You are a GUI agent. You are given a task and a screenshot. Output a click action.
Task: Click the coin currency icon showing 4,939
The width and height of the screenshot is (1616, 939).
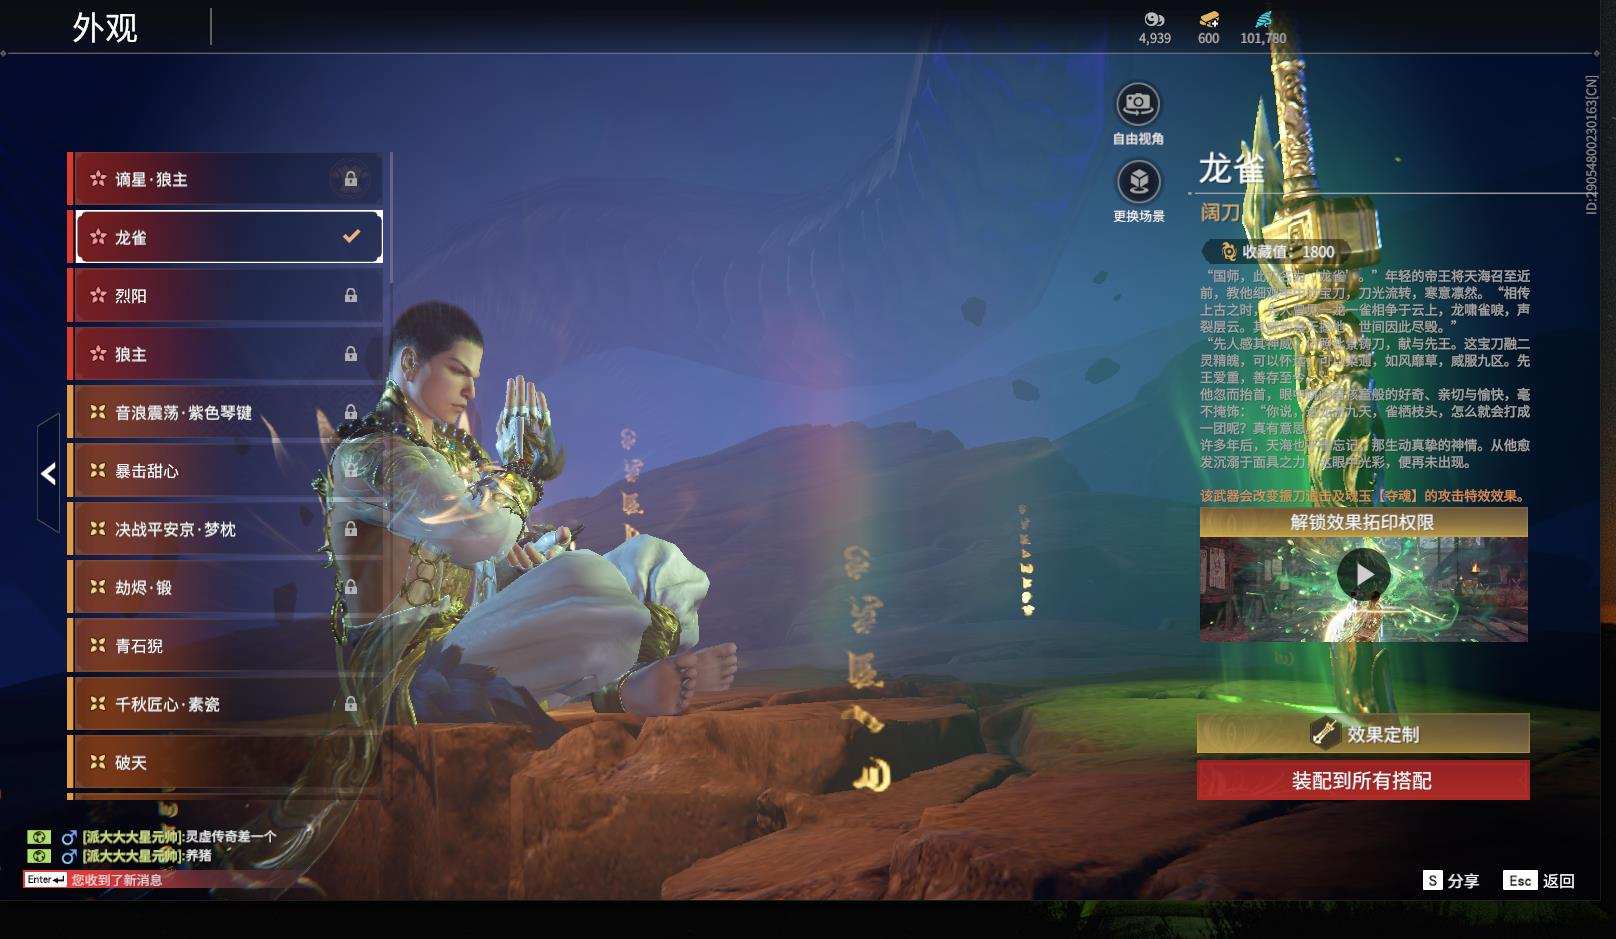[x=1154, y=19]
